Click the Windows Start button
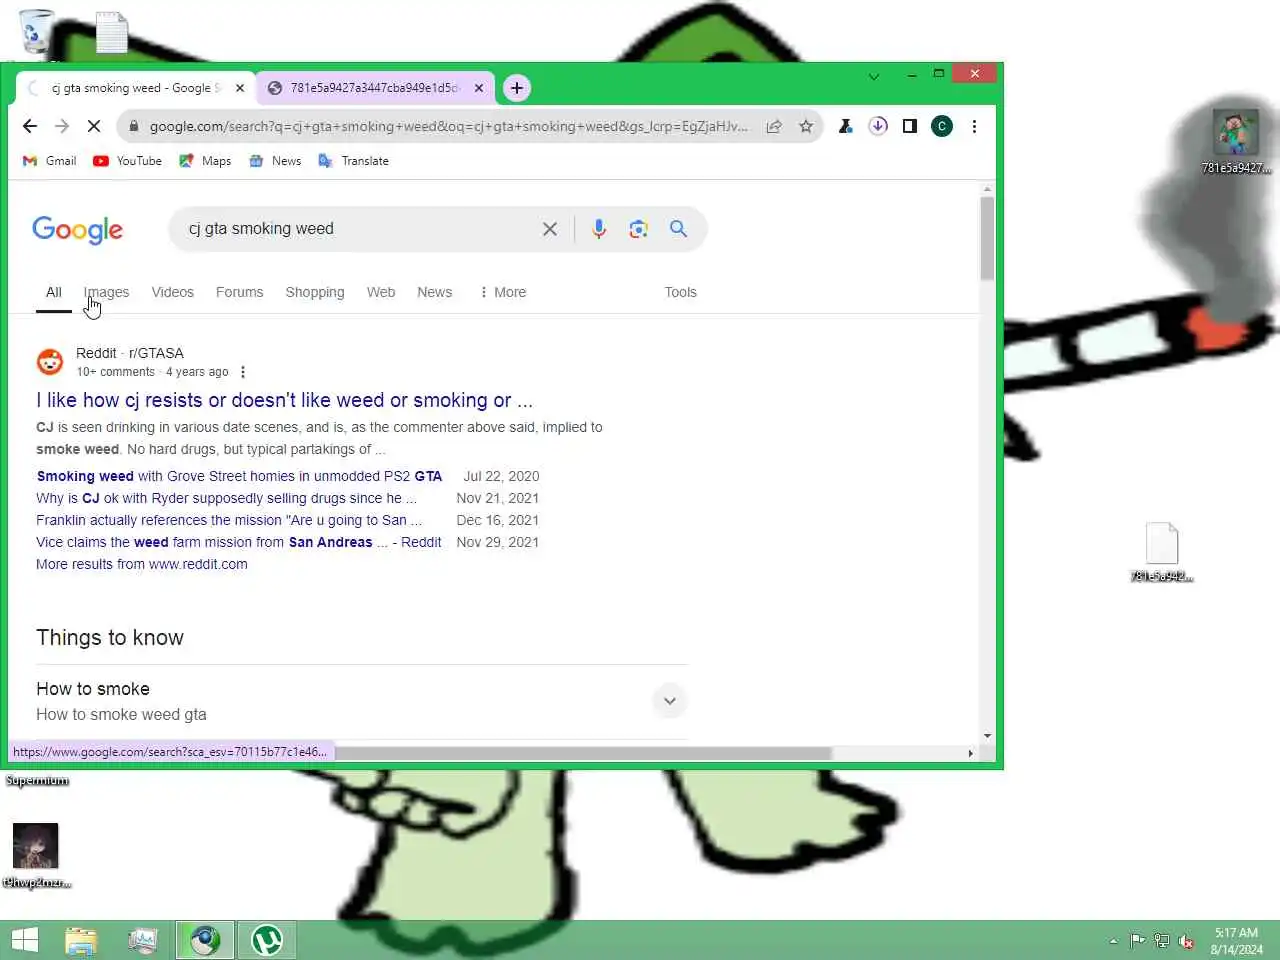 coord(25,940)
